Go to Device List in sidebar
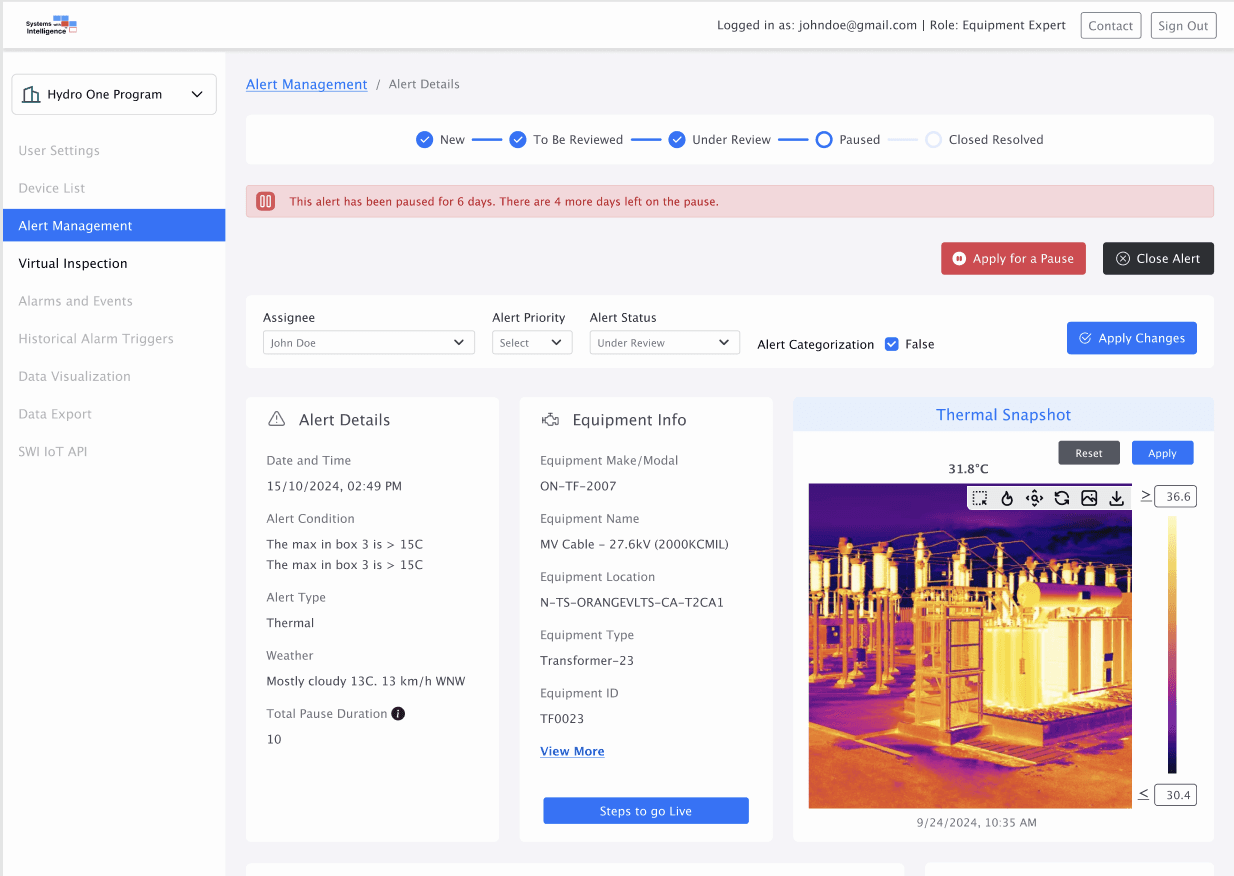The image size is (1234, 876). pyautogui.click(x=52, y=188)
